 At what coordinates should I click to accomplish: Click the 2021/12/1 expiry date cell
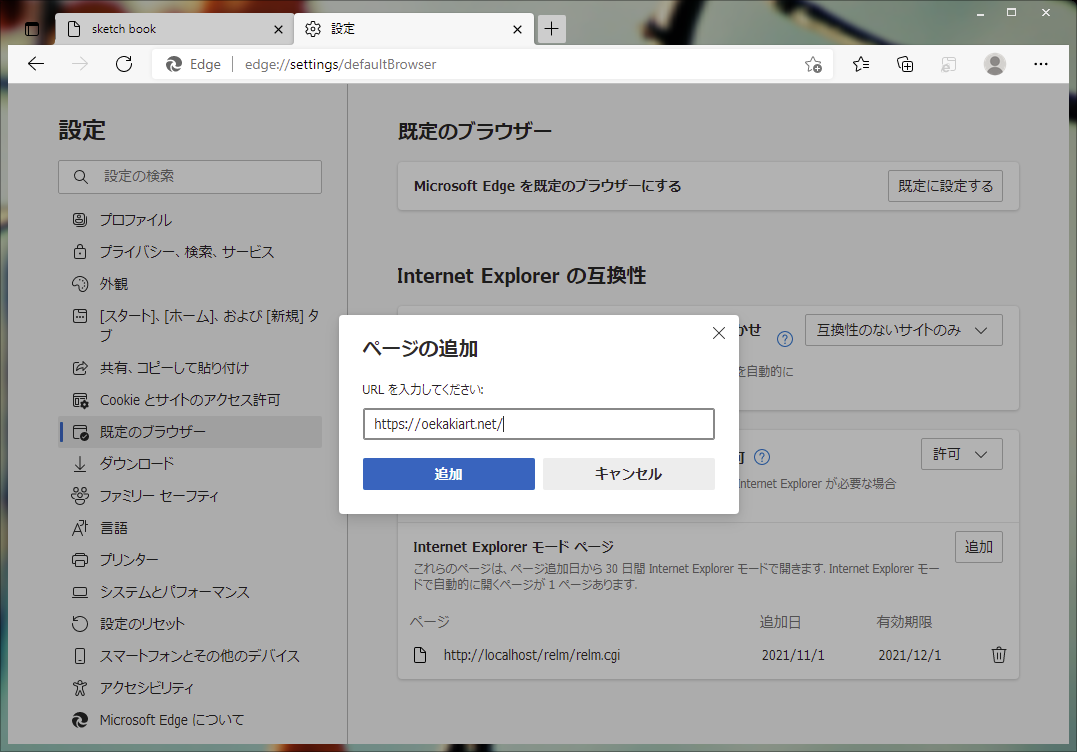pyautogui.click(x=909, y=655)
